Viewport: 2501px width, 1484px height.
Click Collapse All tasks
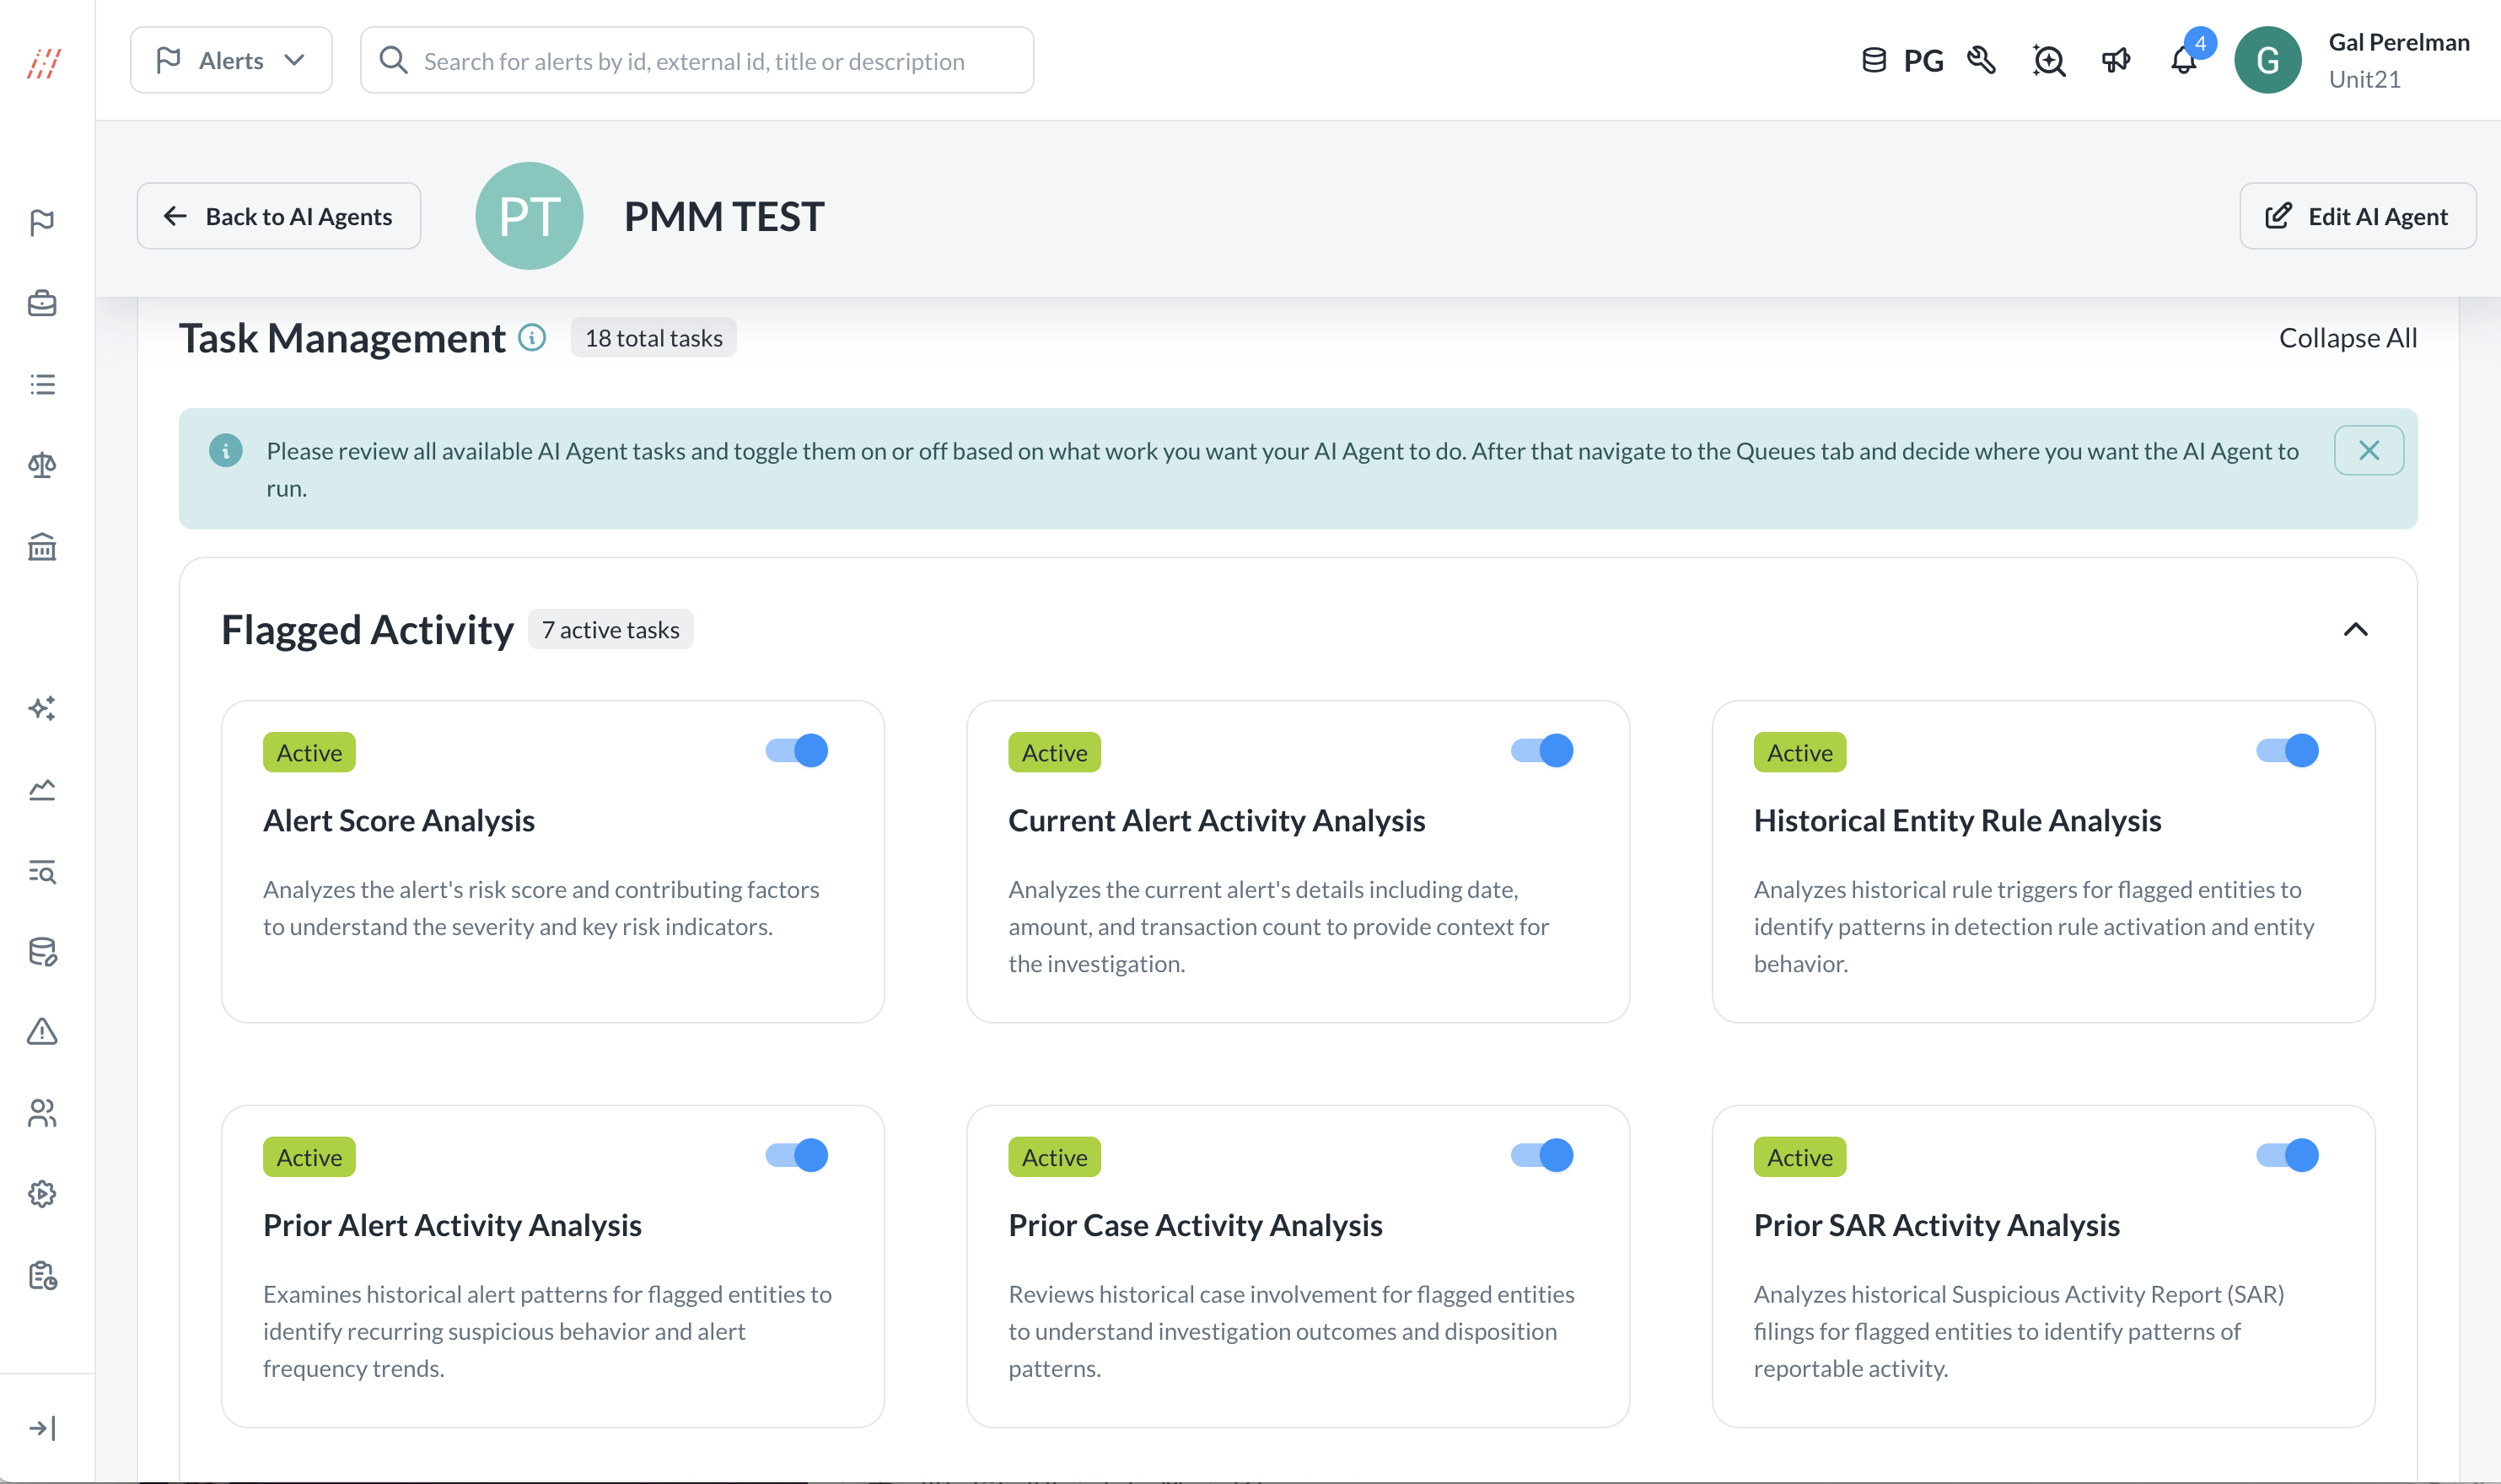(x=2348, y=338)
